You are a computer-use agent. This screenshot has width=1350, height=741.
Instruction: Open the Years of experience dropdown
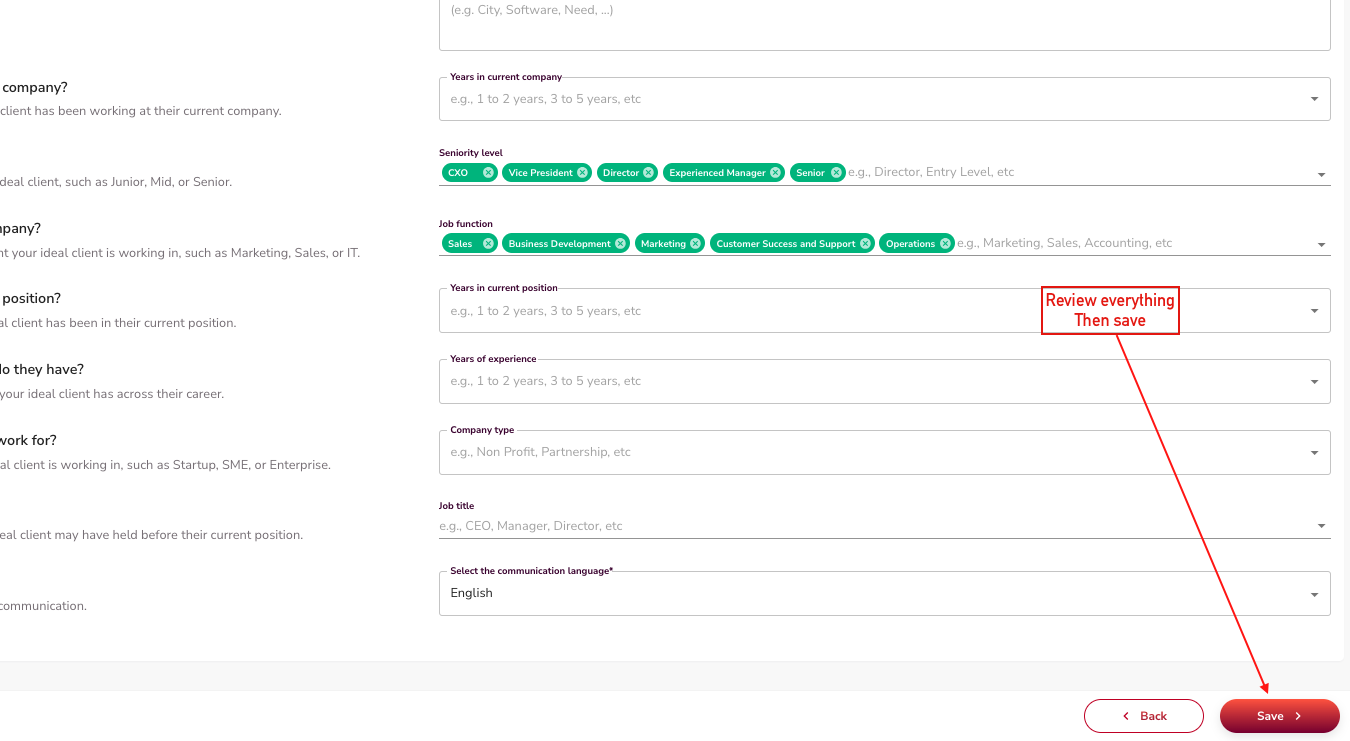click(x=1314, y=382)
